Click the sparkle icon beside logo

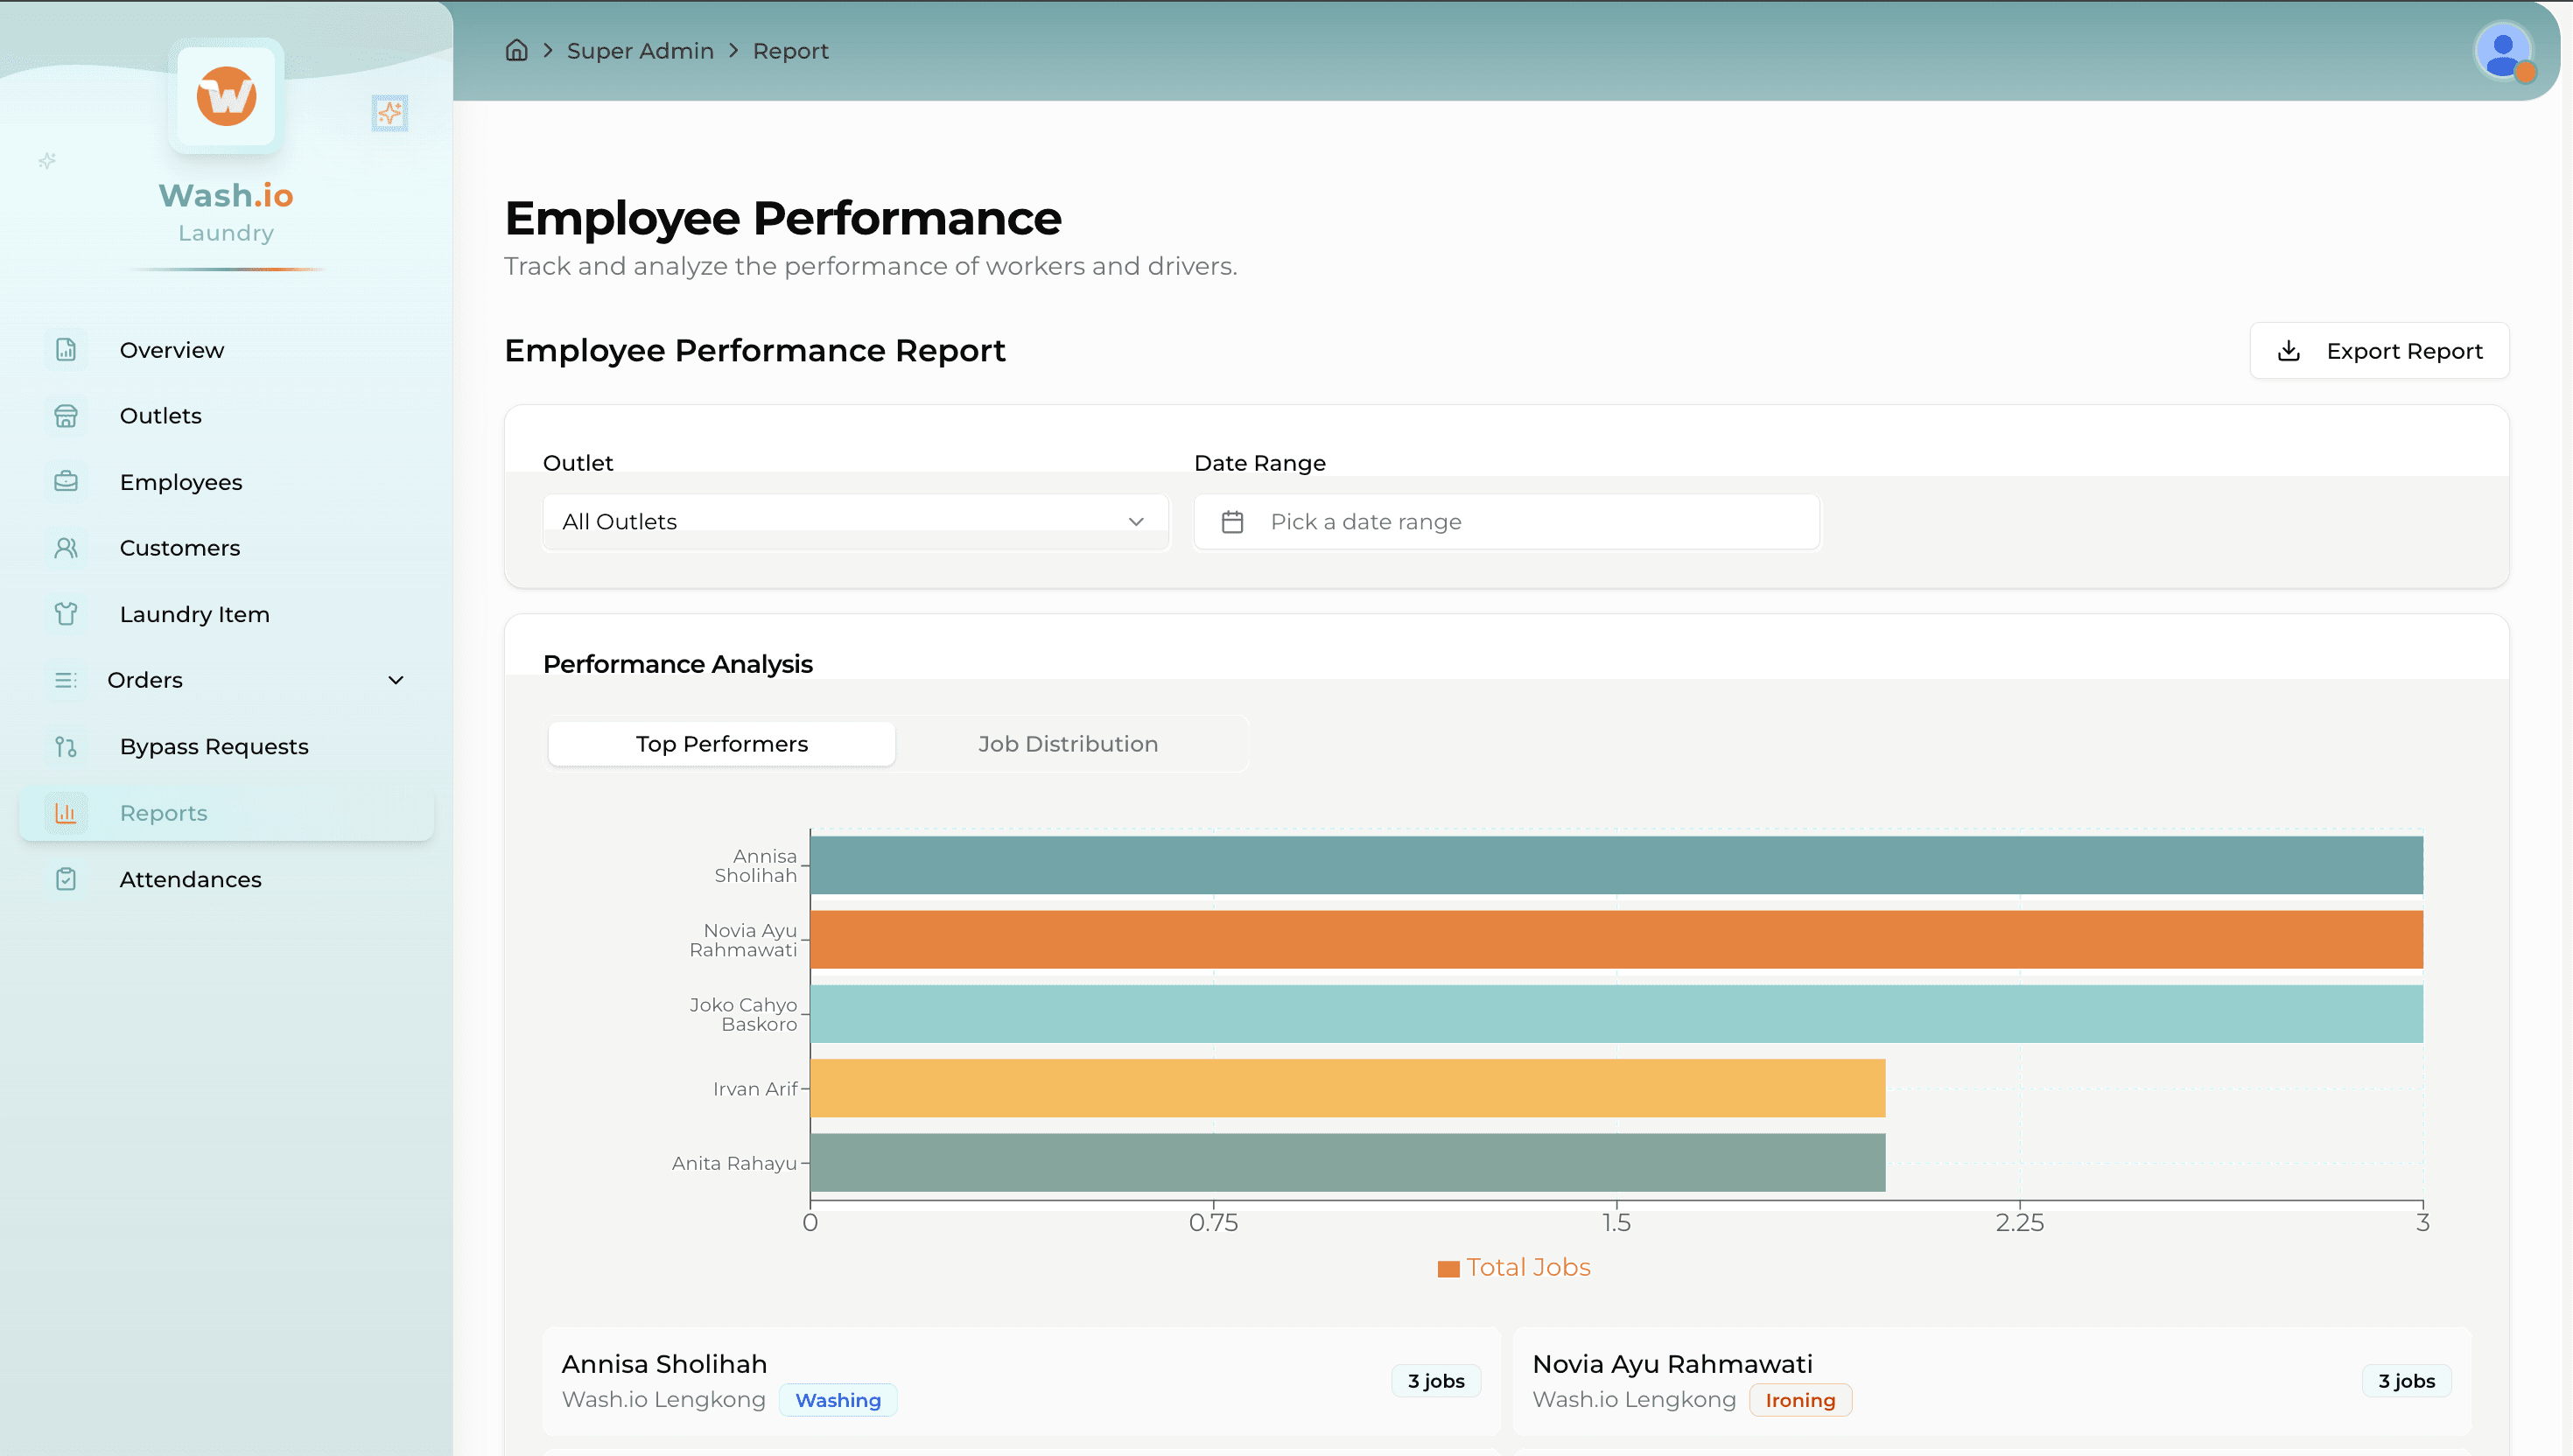coord(389,113)
